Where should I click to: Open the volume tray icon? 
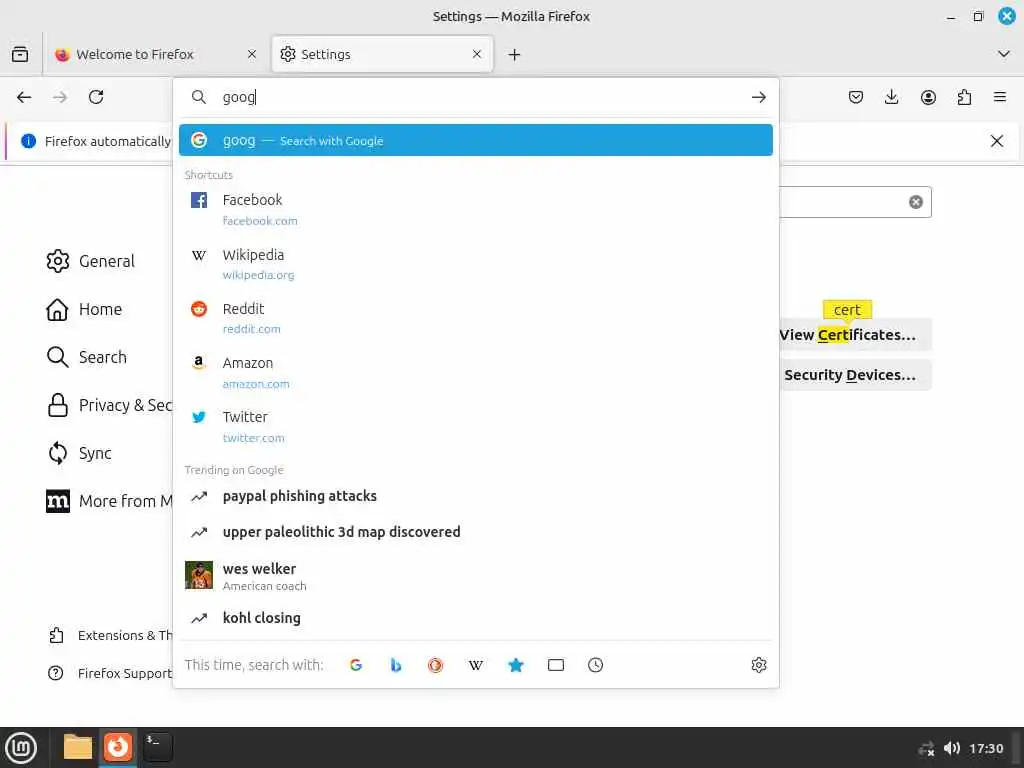(952, 748)
